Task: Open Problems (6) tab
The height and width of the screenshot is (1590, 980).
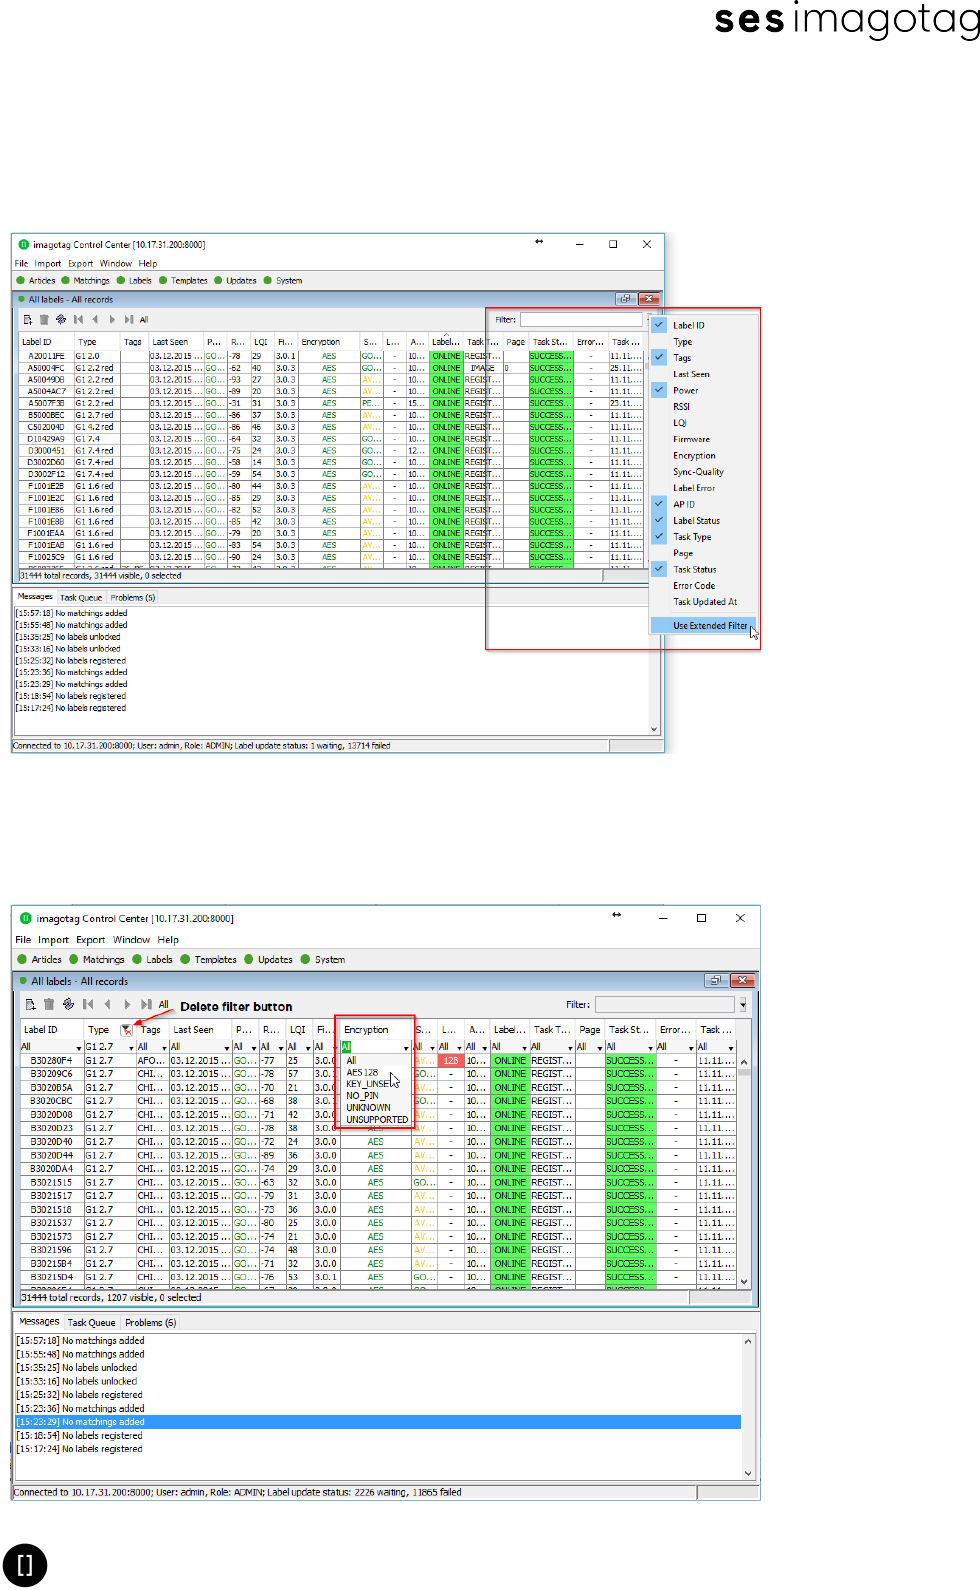Action: [x=150, y=1323]
